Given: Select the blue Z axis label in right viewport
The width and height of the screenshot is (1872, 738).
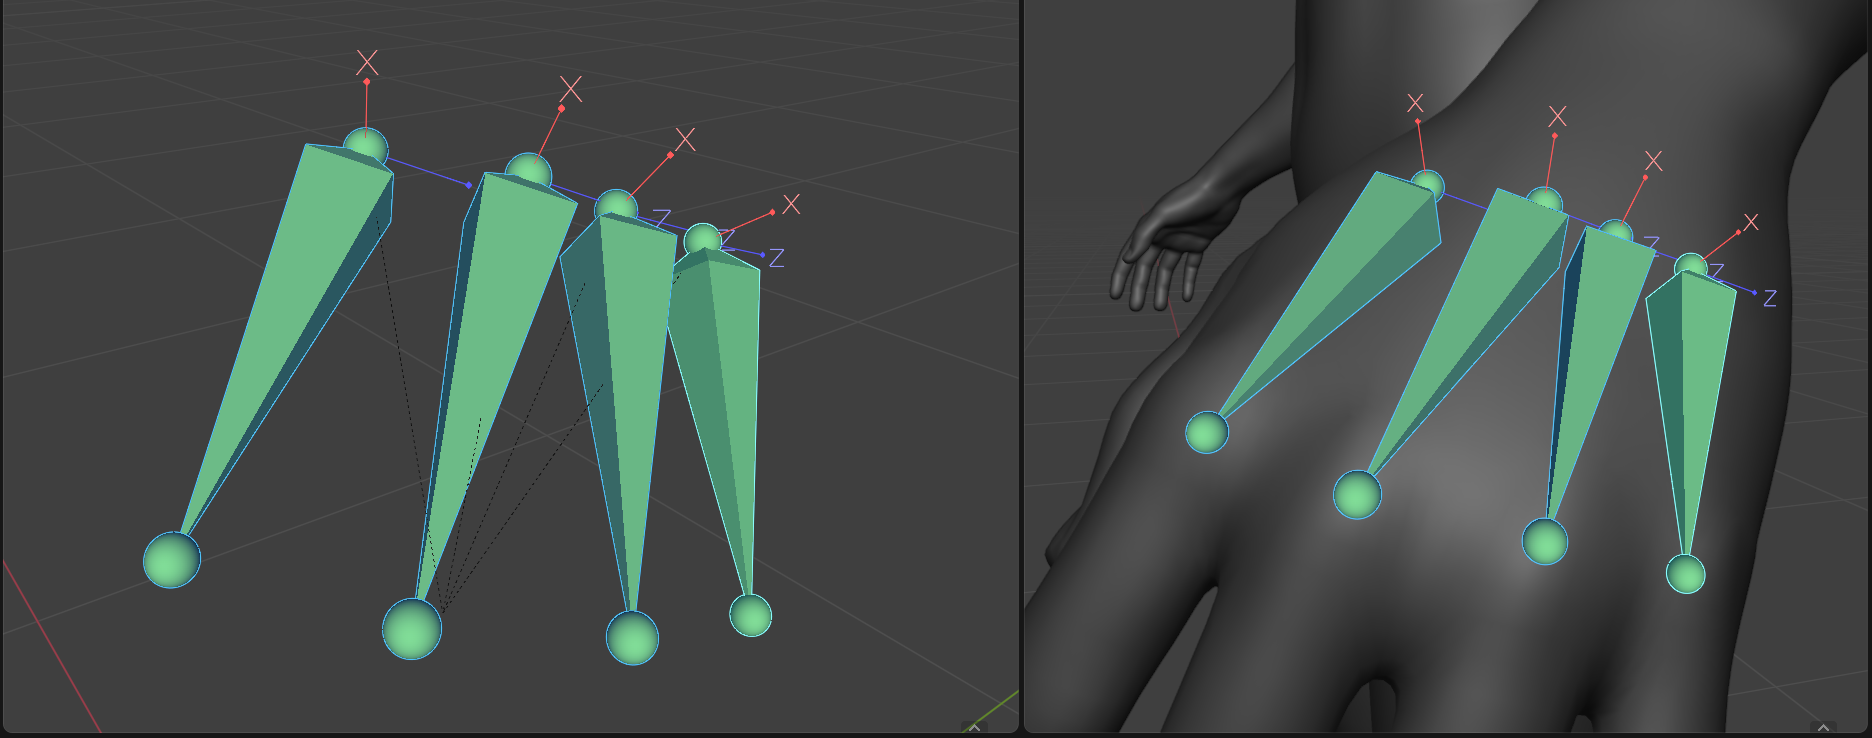Looking at the screenshot, I should tap(1769, 298).
